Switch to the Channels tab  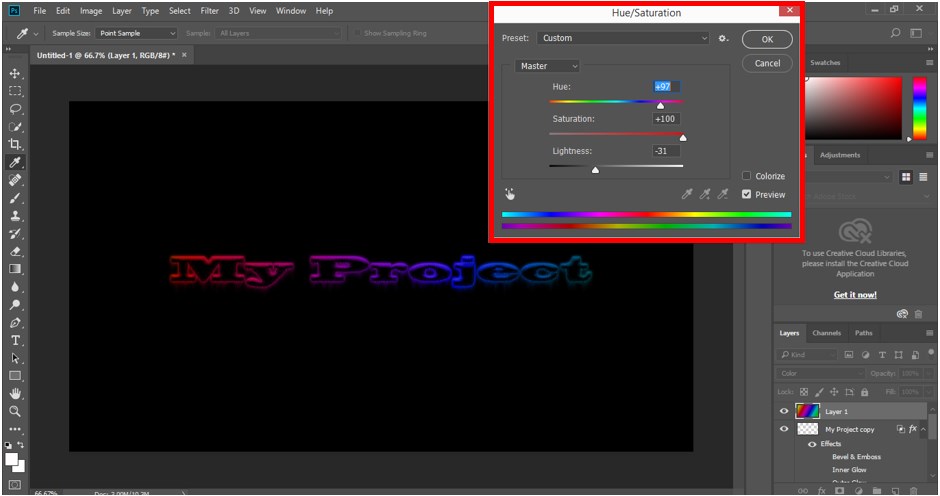[826, 333]
